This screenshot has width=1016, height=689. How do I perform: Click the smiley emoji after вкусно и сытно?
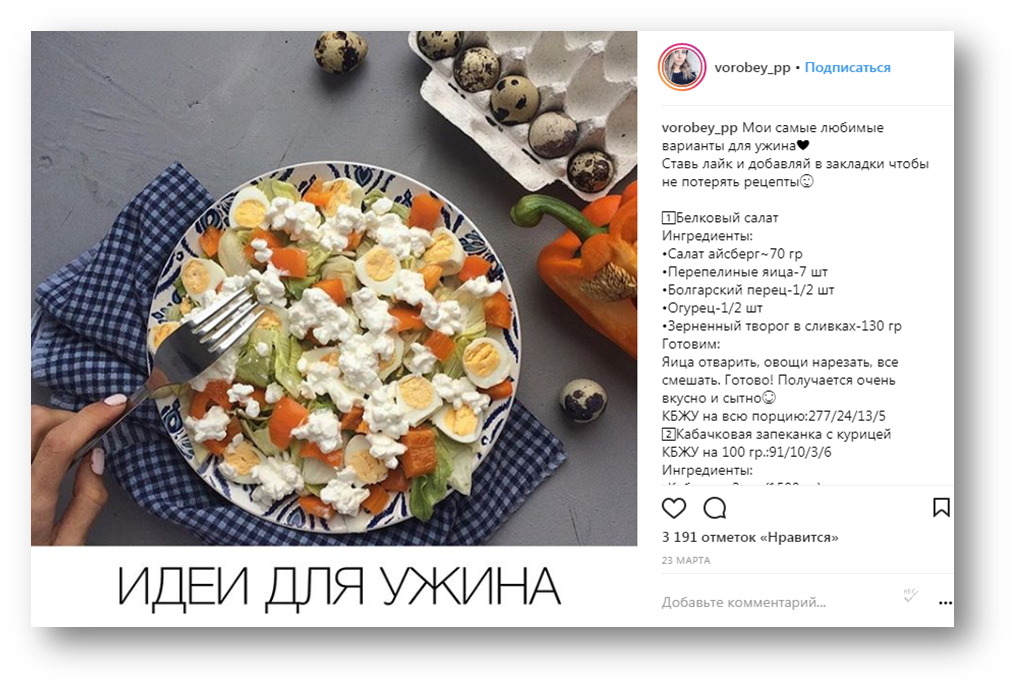tap(768, 398)
